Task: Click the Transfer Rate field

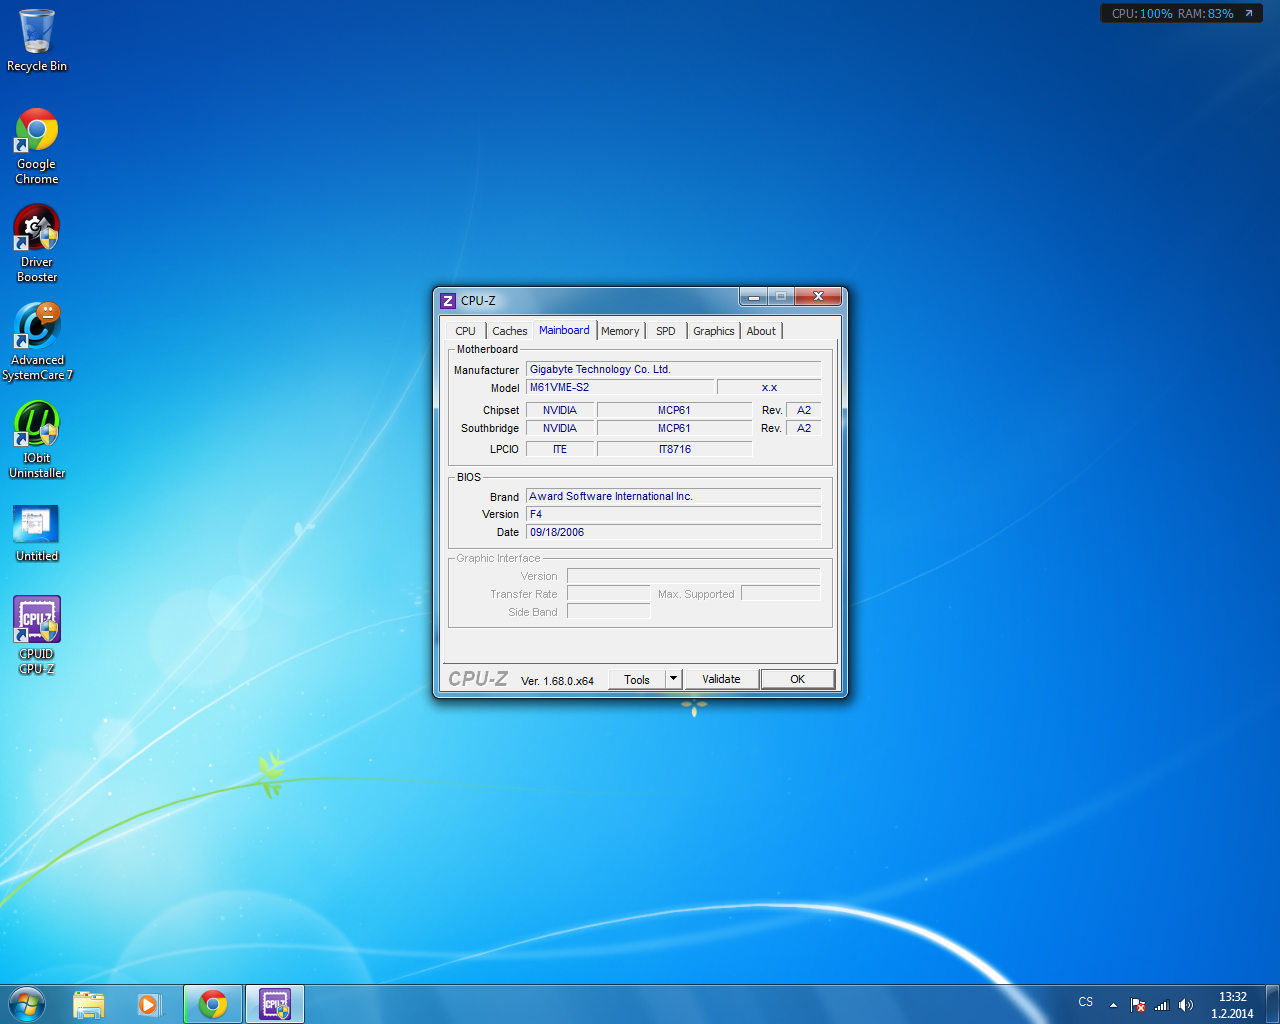Action: click(x=608, y=594)
